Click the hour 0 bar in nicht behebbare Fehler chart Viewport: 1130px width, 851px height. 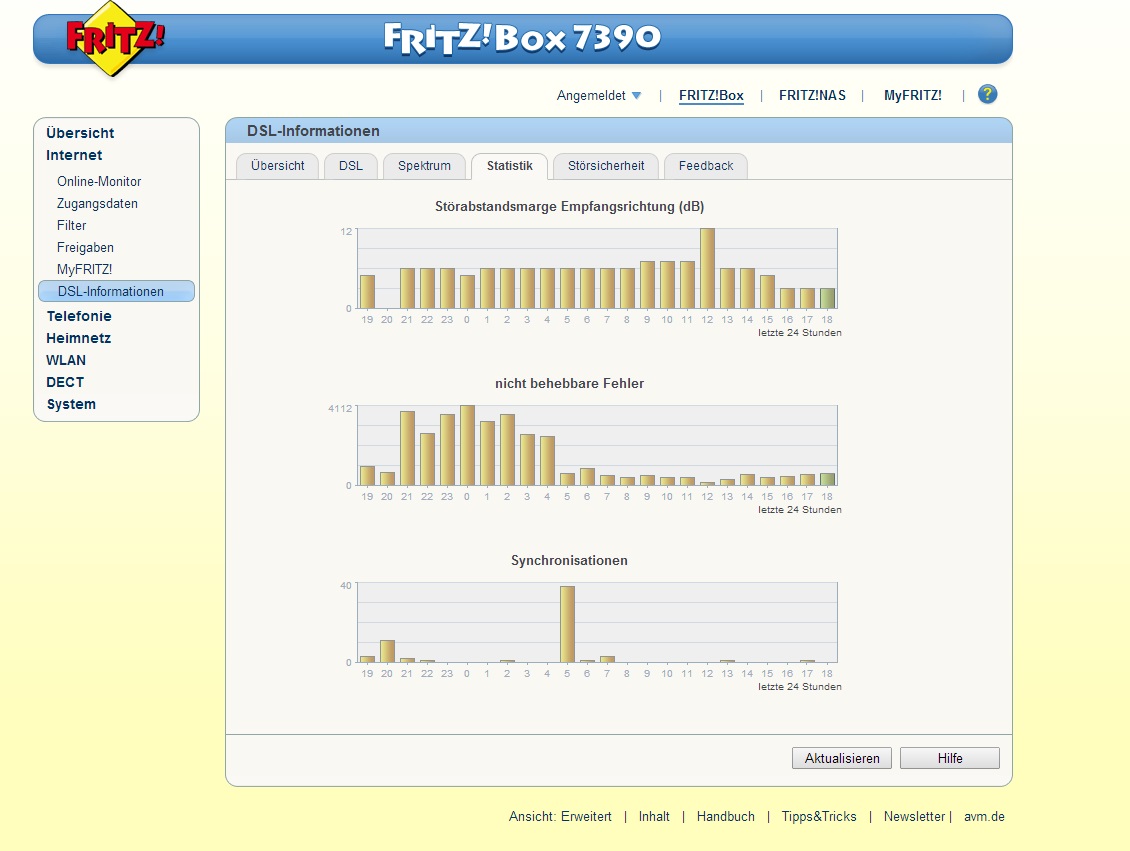[467, 445]
